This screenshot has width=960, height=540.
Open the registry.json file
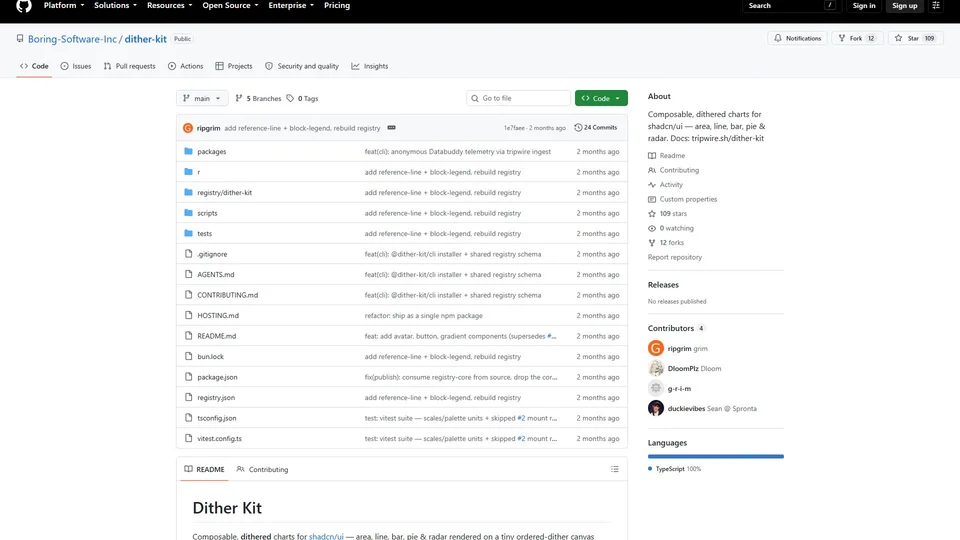(216, 397)
